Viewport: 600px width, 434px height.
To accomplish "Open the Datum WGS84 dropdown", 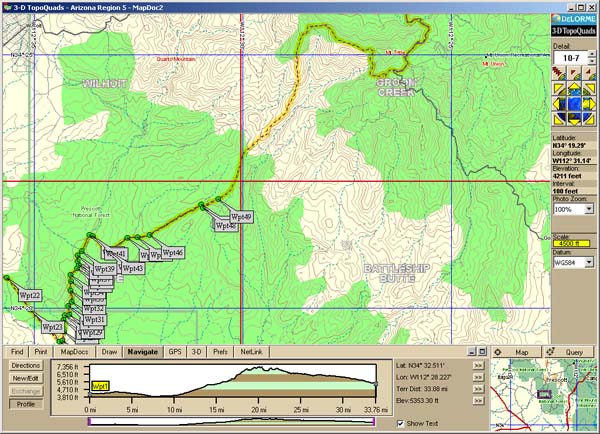I will click(x=589, y=262).
